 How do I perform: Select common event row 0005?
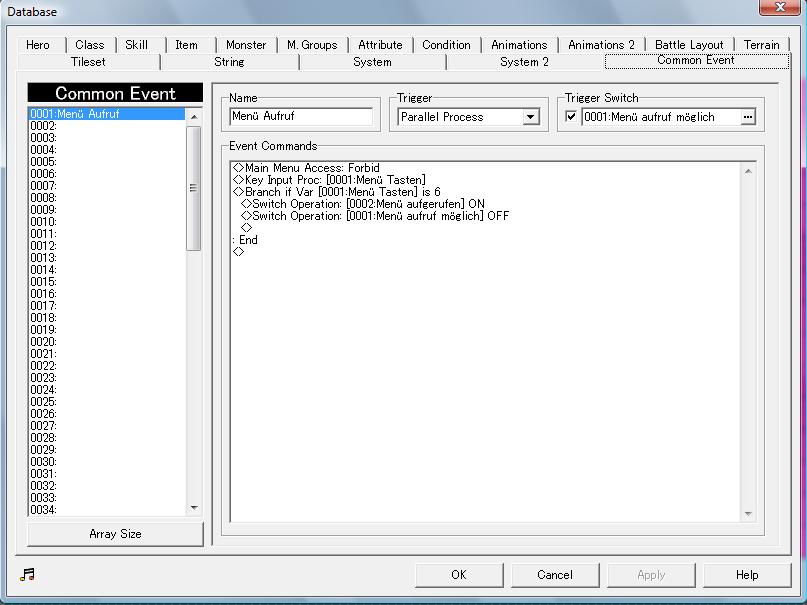[x=107, y=162]
